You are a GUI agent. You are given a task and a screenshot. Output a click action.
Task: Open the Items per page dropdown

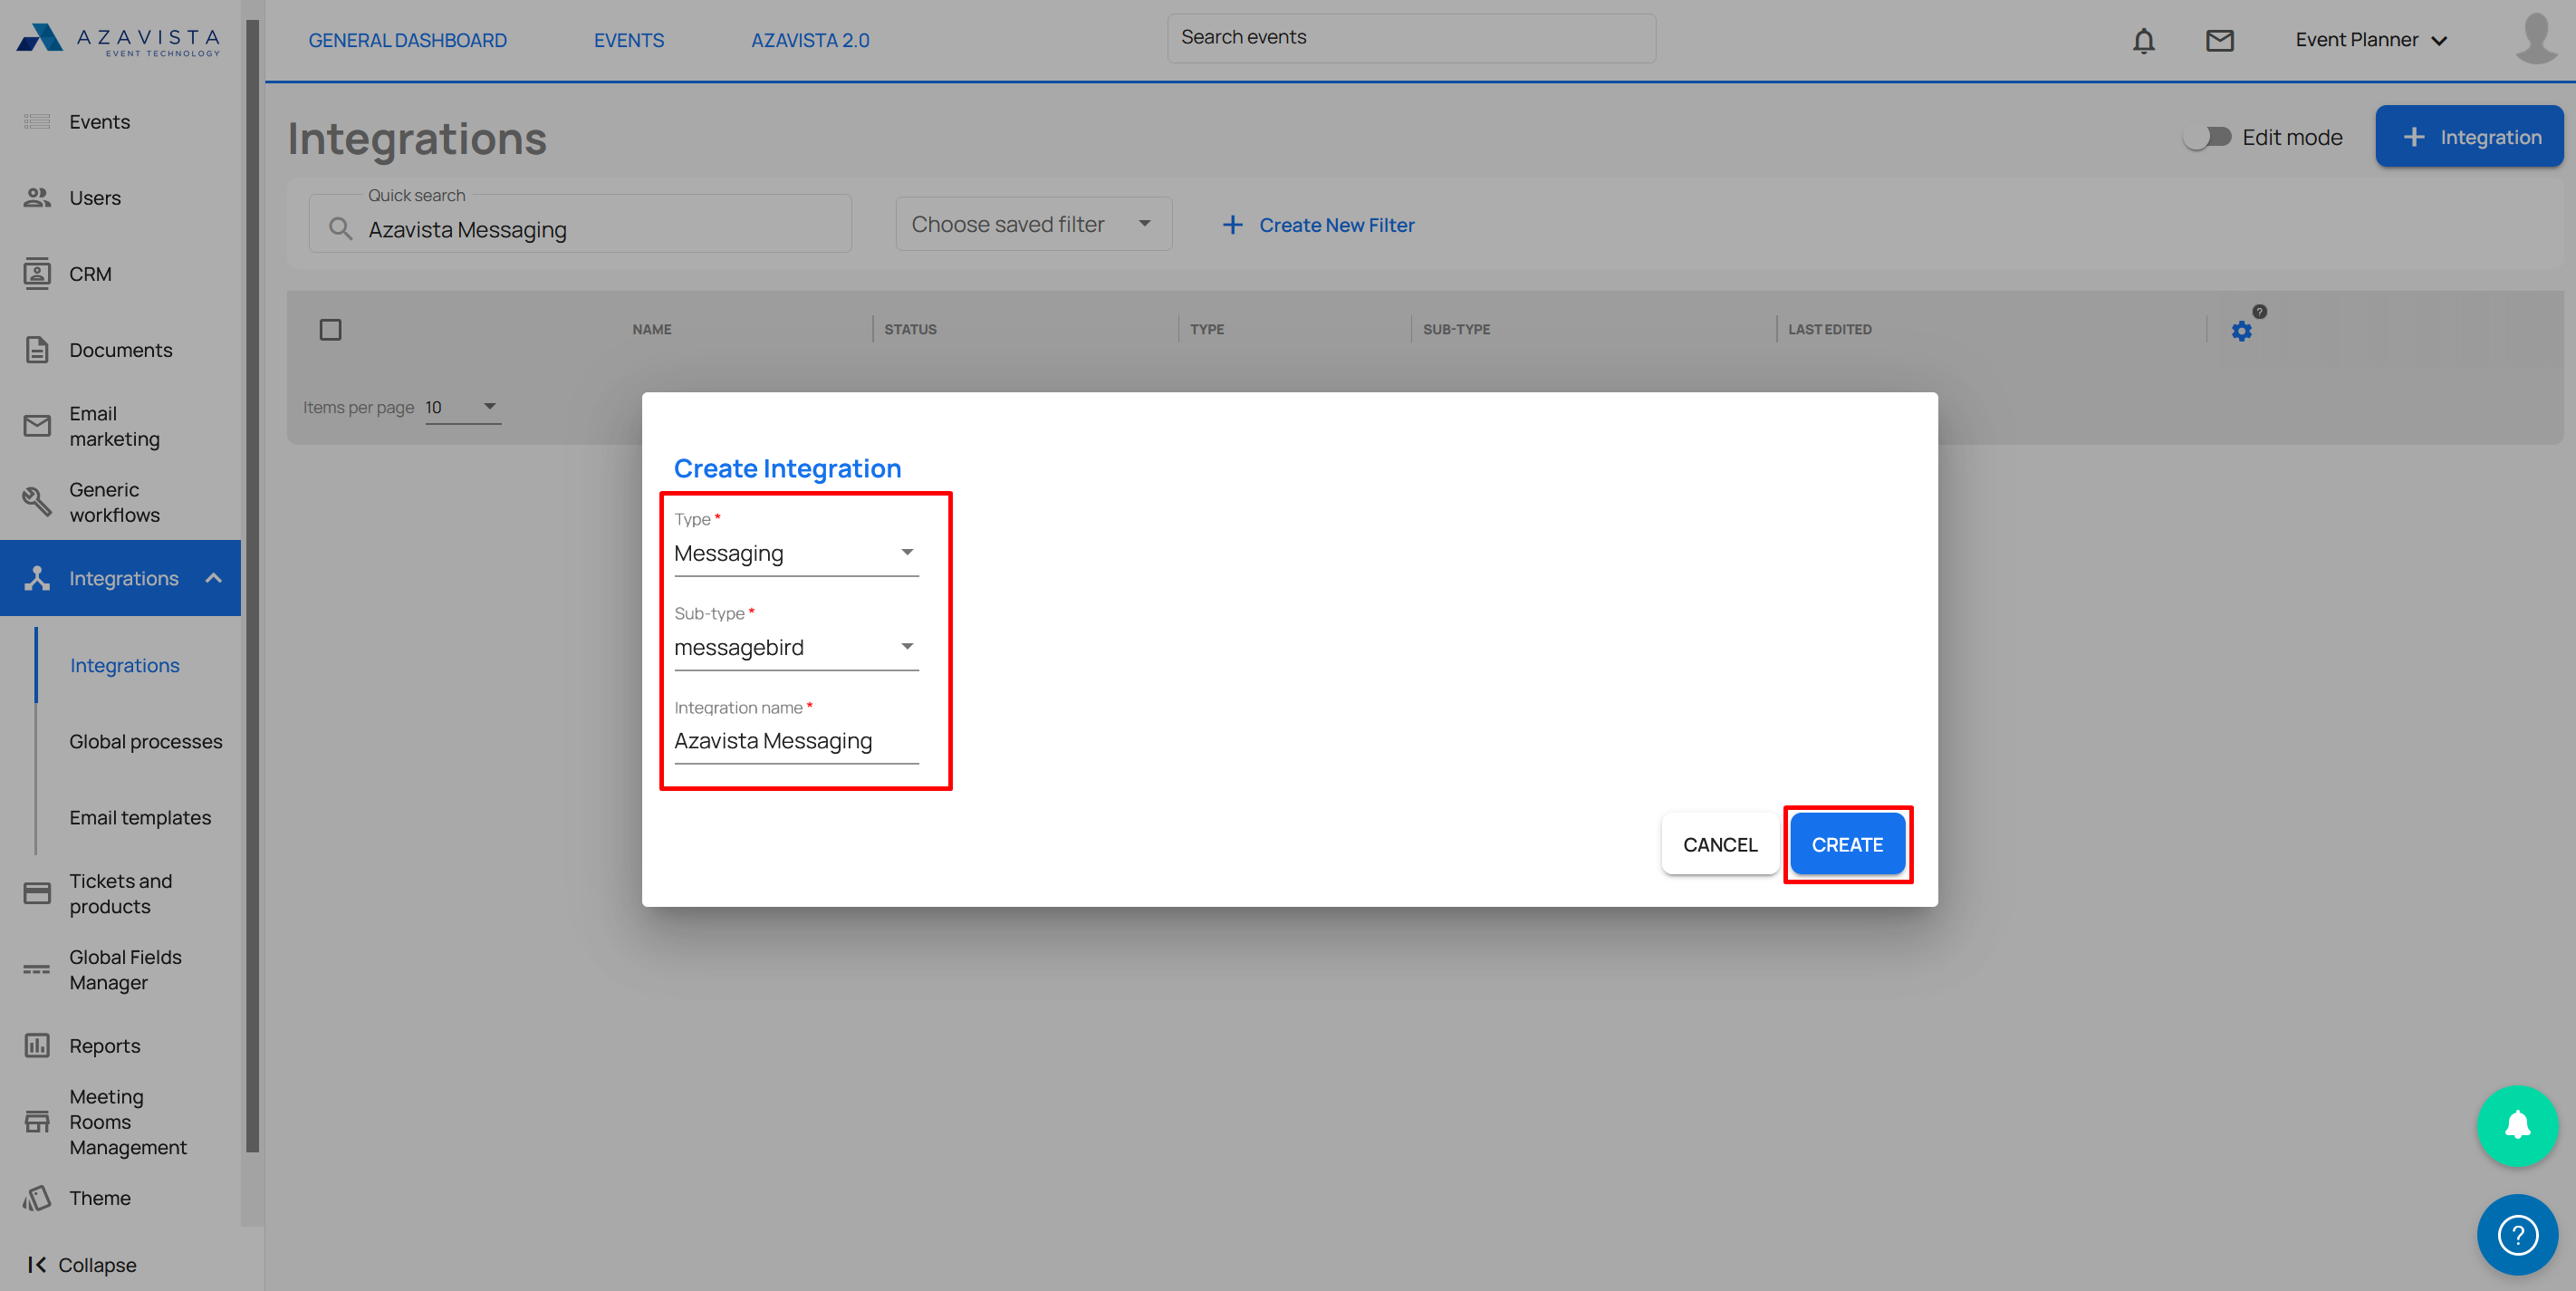(462, 407)
